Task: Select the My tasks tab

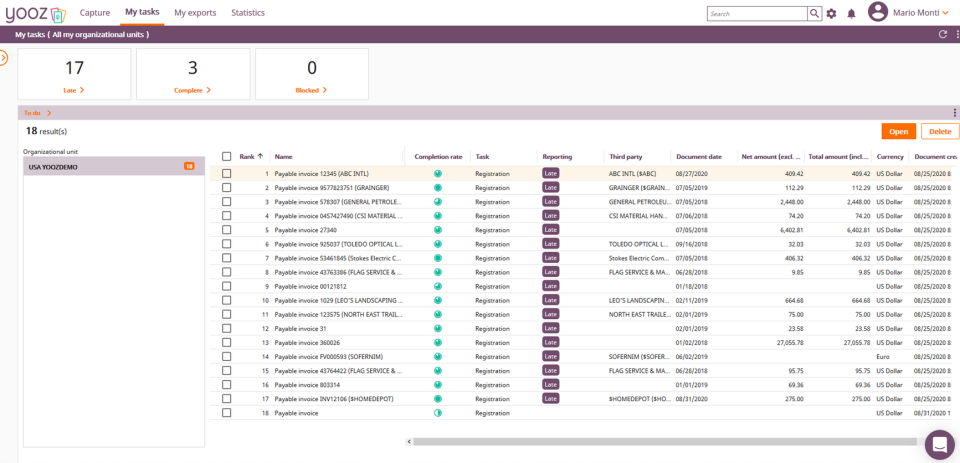Action: [x=142, y=12]
